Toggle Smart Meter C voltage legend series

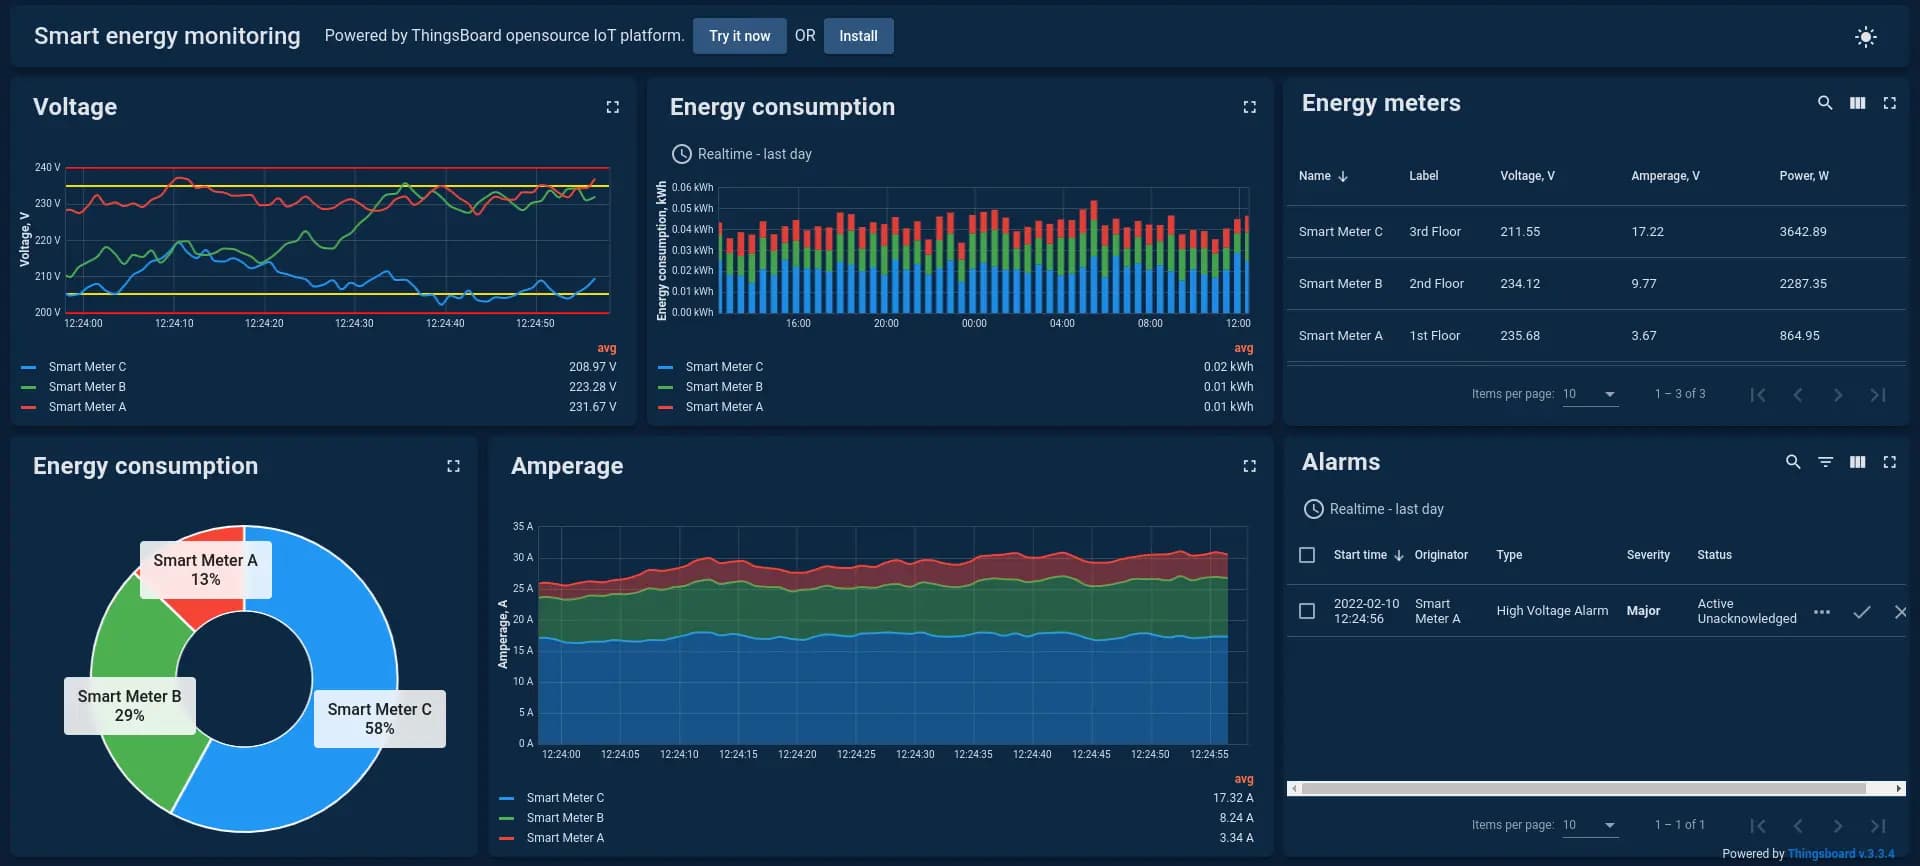[87, 367]
